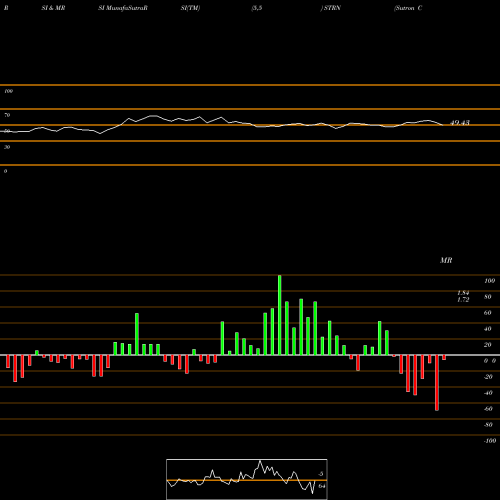Click the "SI MunafaSutraR" header label

123,8
